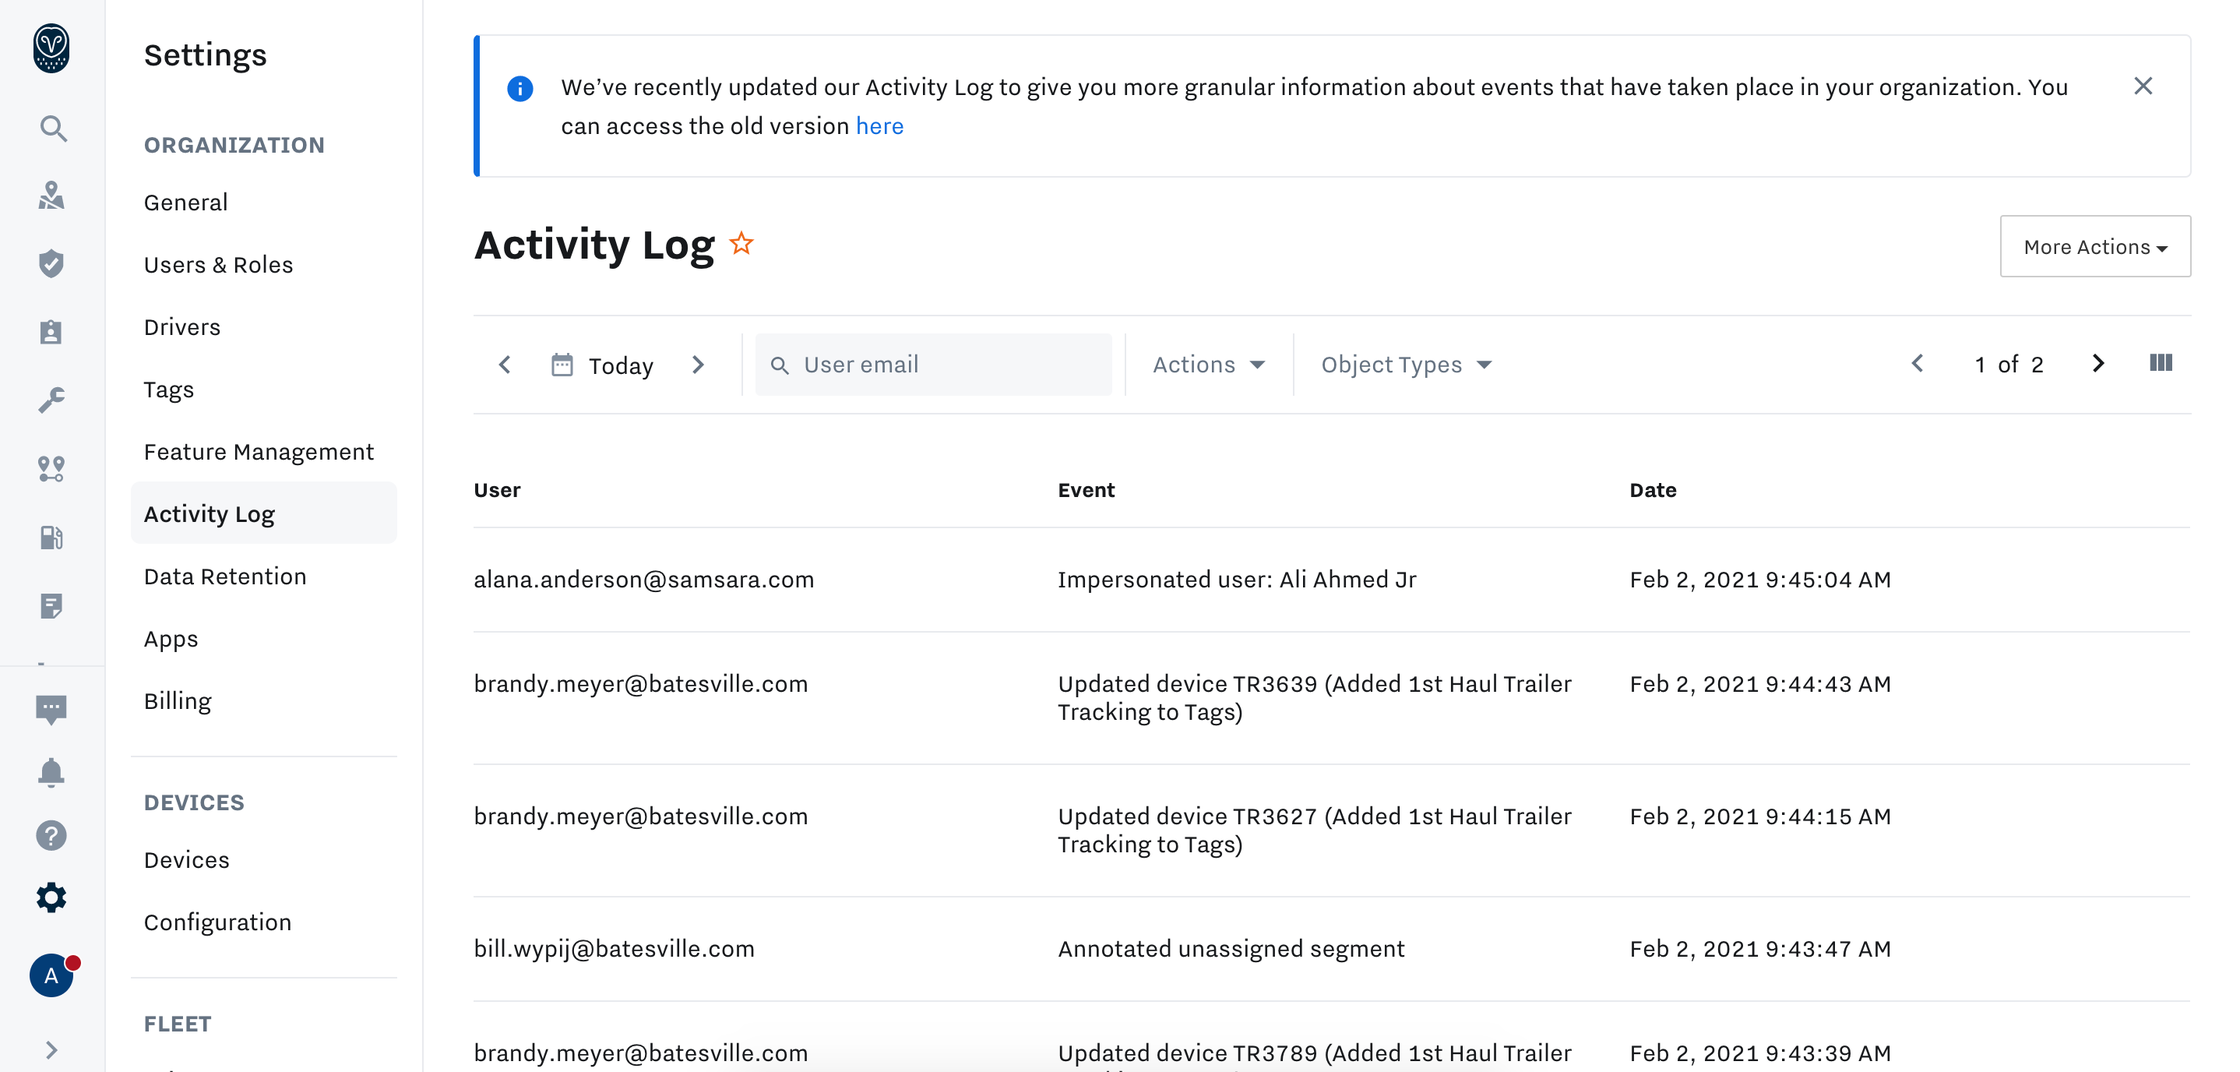Open the safety shield icon
Screen dimensions: 2240x1072
click(x=51, y=264)
